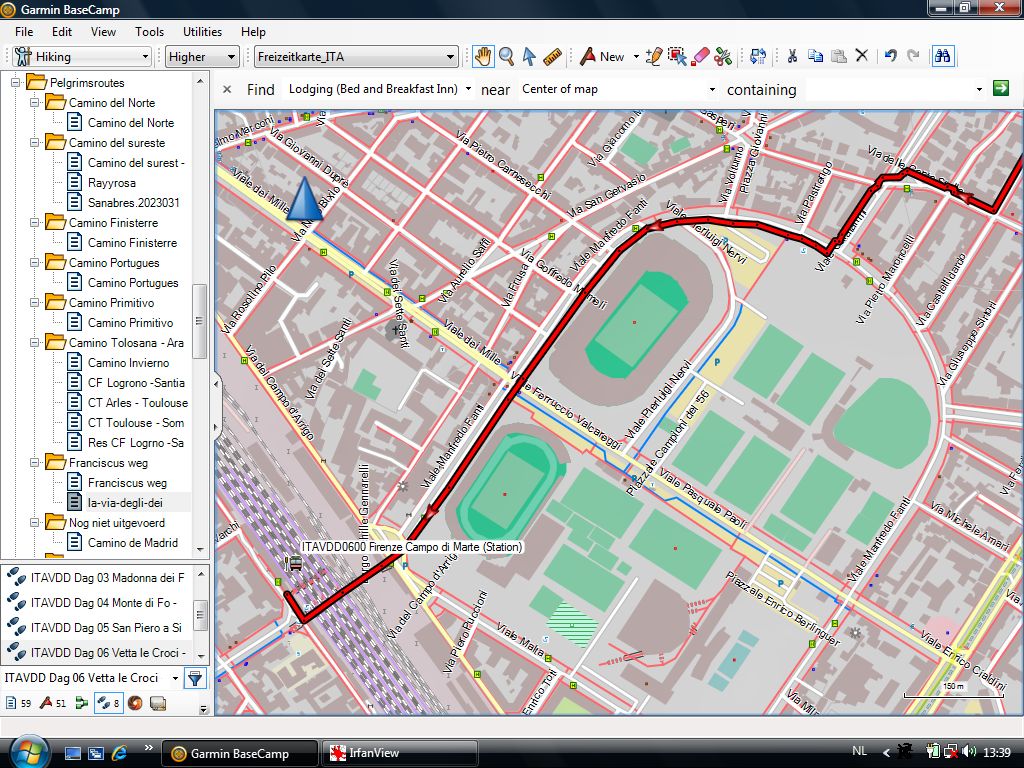Toggle the filter funnel button
1024x768 pixels.
pos(195,678)
